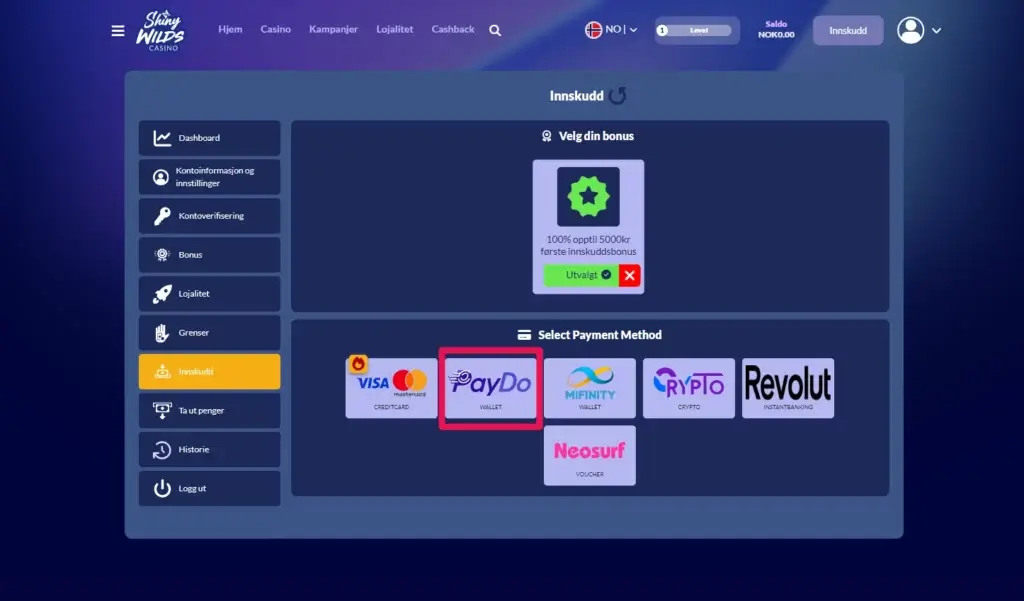Click the Logg ut sidebar button
Screen dimensions: 1024x601
(210, 489)
